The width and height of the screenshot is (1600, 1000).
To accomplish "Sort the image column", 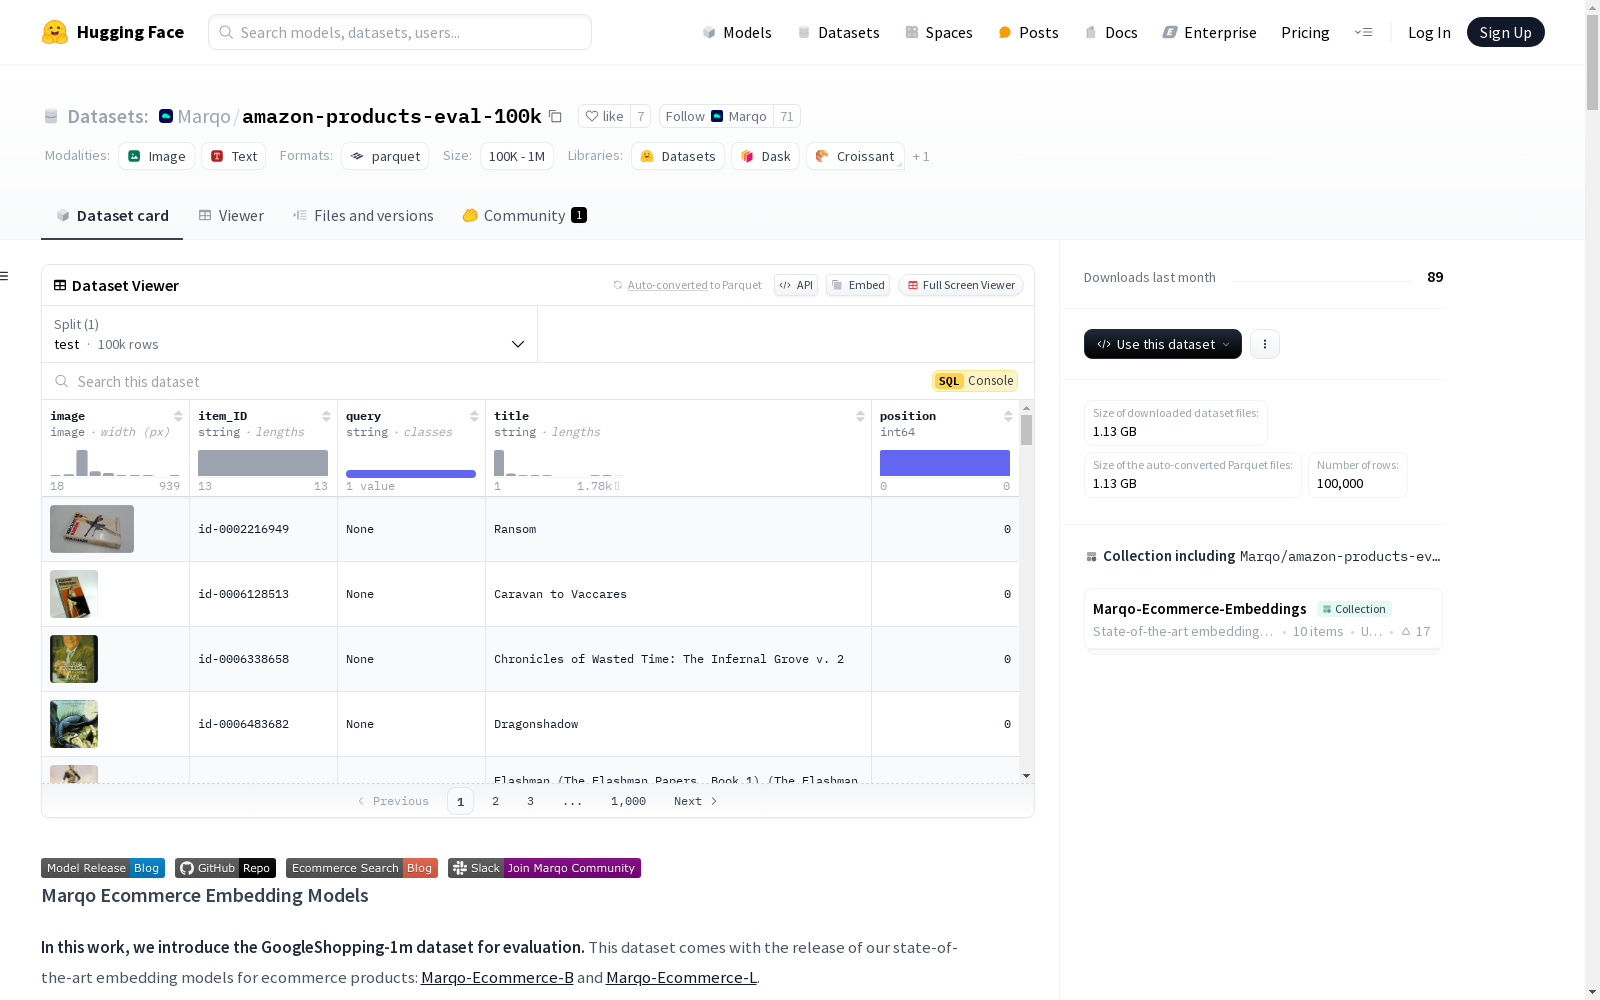I will [178, 416].
